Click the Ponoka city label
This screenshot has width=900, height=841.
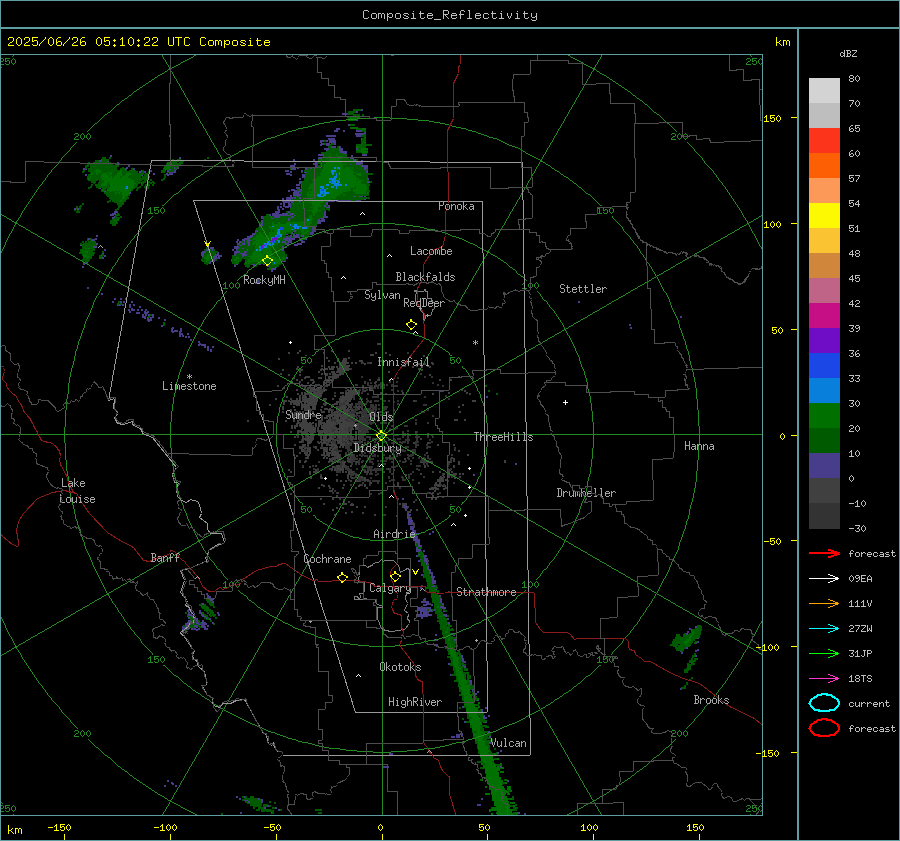(x=456, y=207)
